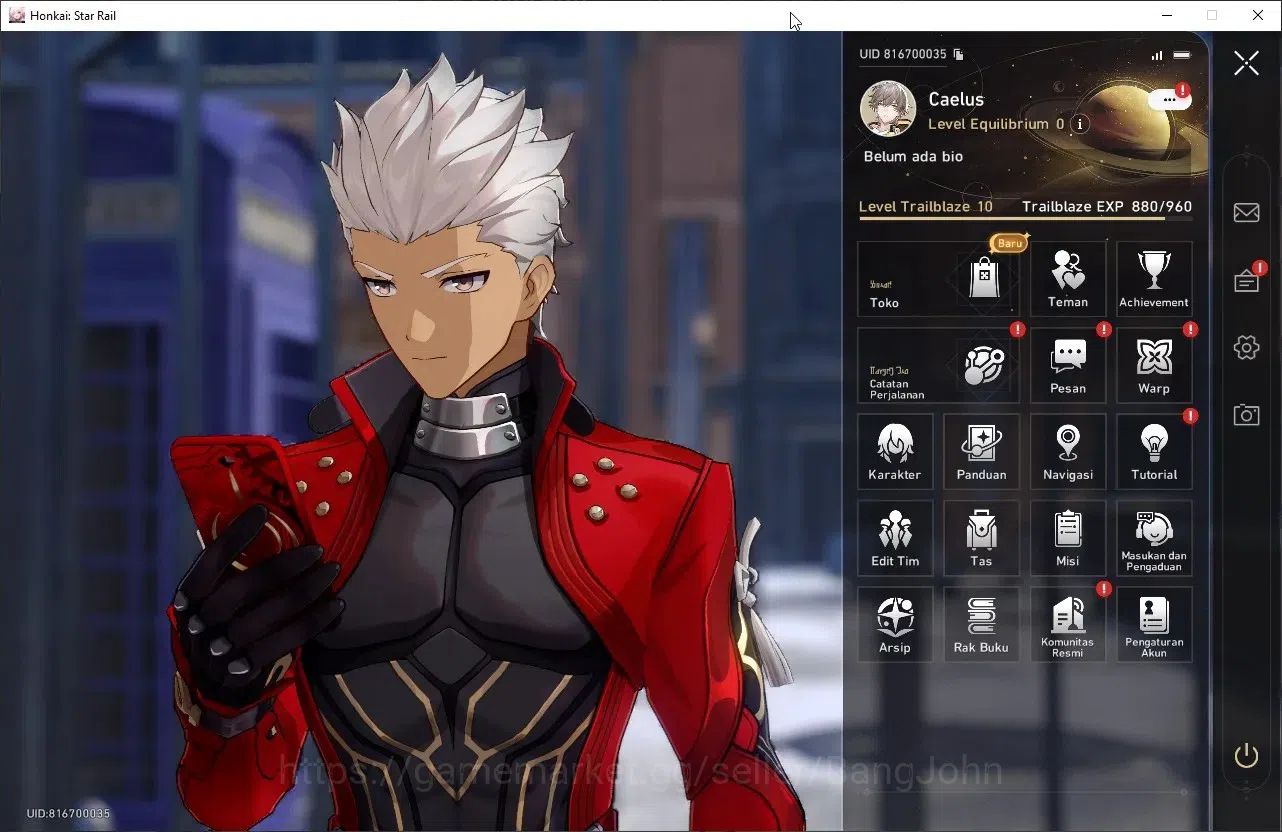Click the 'Caelus' player name
Viewport: 1282px width, 832px height.
(x=956, y=99)
